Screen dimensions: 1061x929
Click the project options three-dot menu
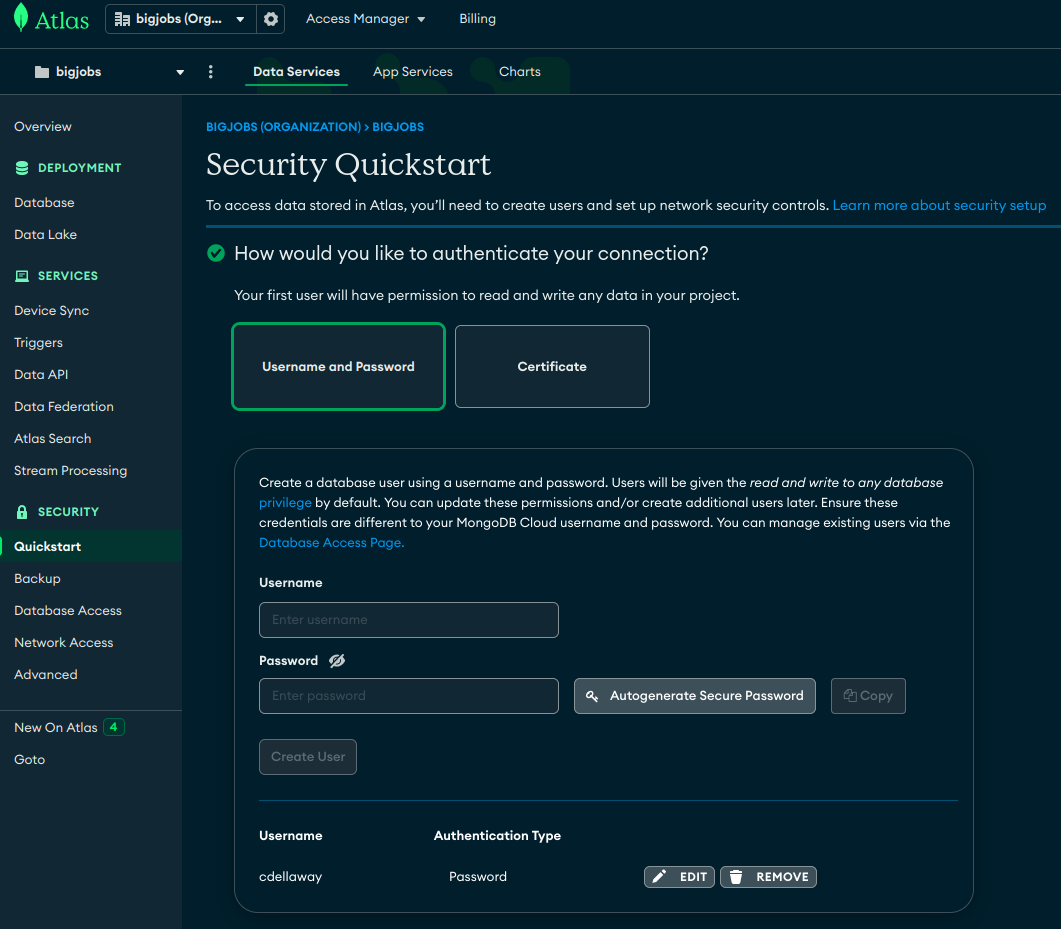[210, 72]
